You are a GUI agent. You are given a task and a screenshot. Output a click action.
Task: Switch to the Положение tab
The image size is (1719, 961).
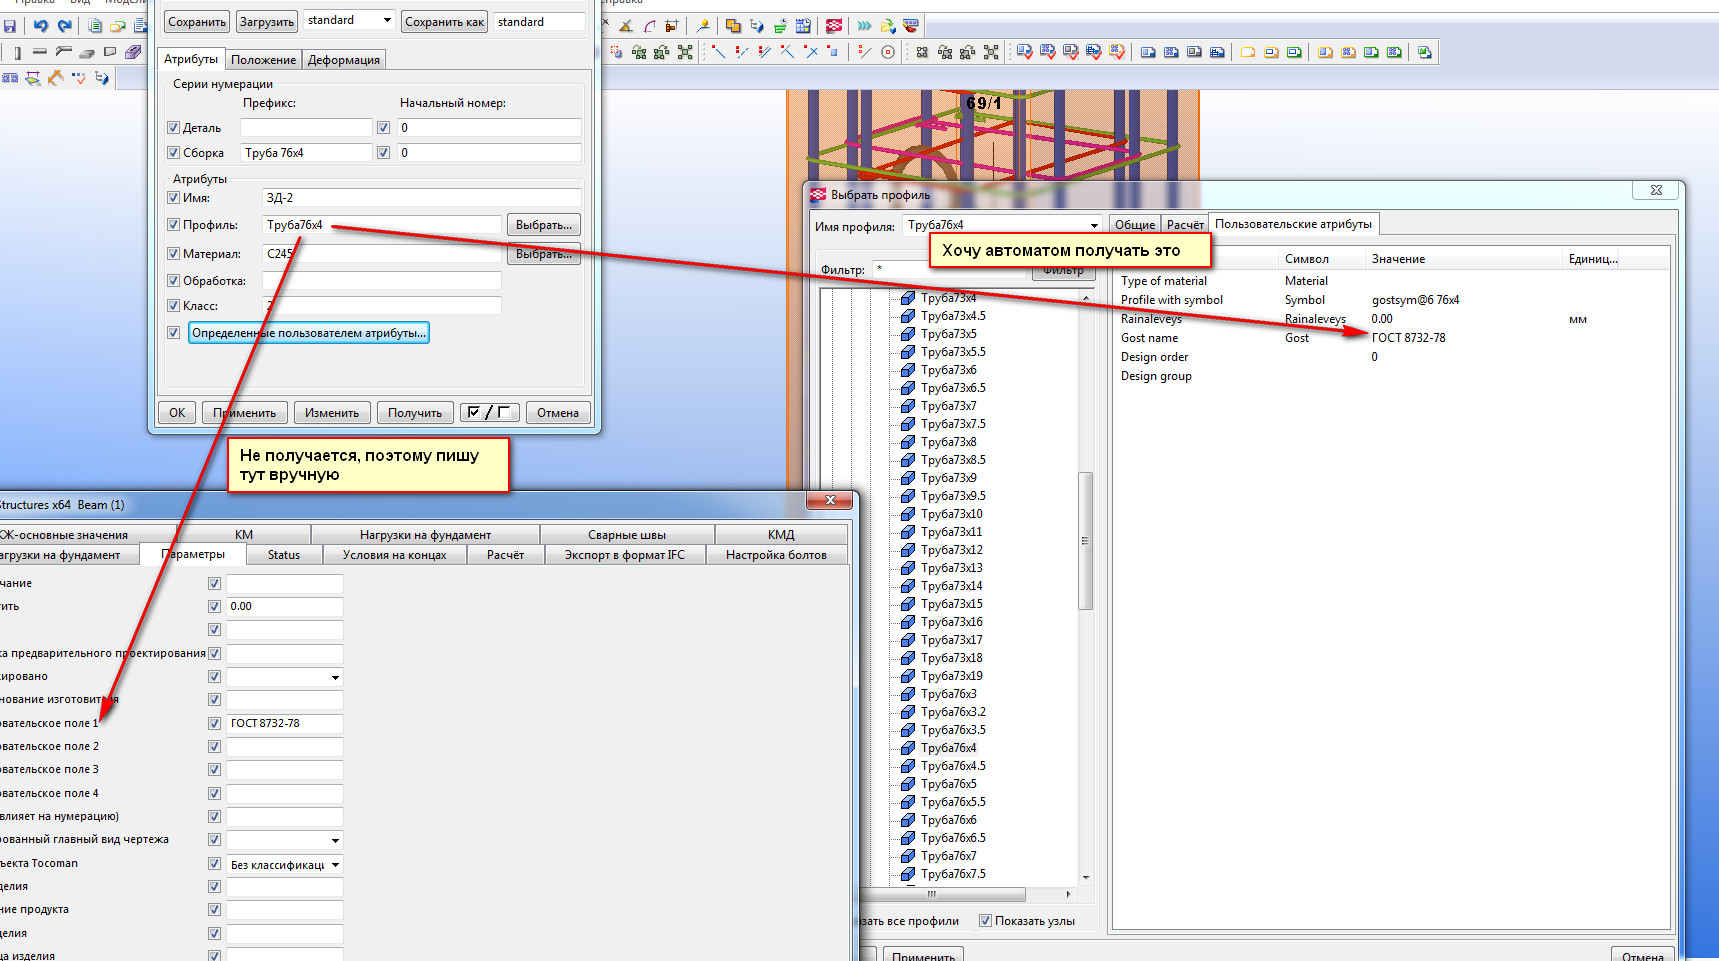click(x=263, y=60)
